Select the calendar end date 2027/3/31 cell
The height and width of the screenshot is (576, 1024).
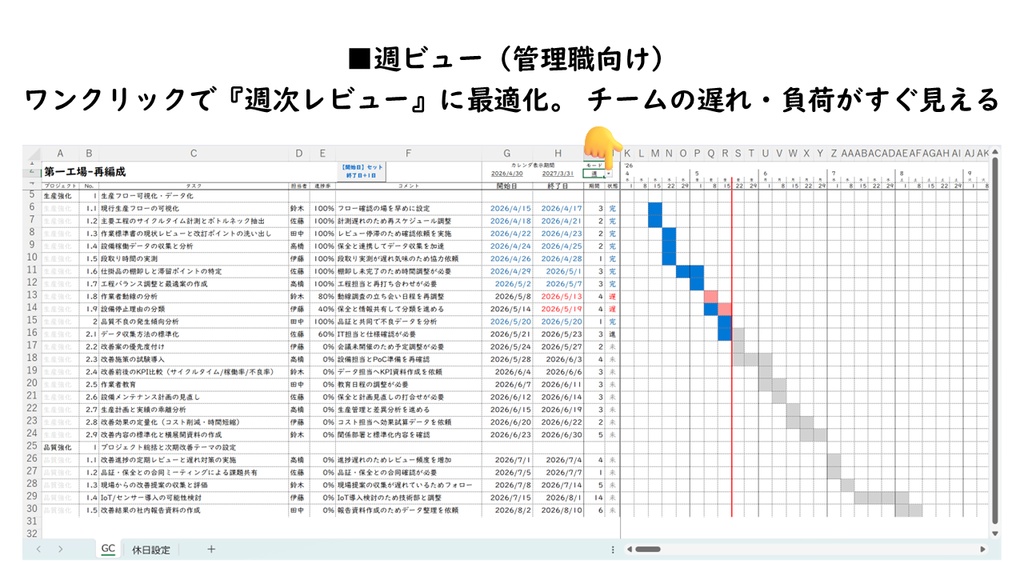(x=558, y=174)
